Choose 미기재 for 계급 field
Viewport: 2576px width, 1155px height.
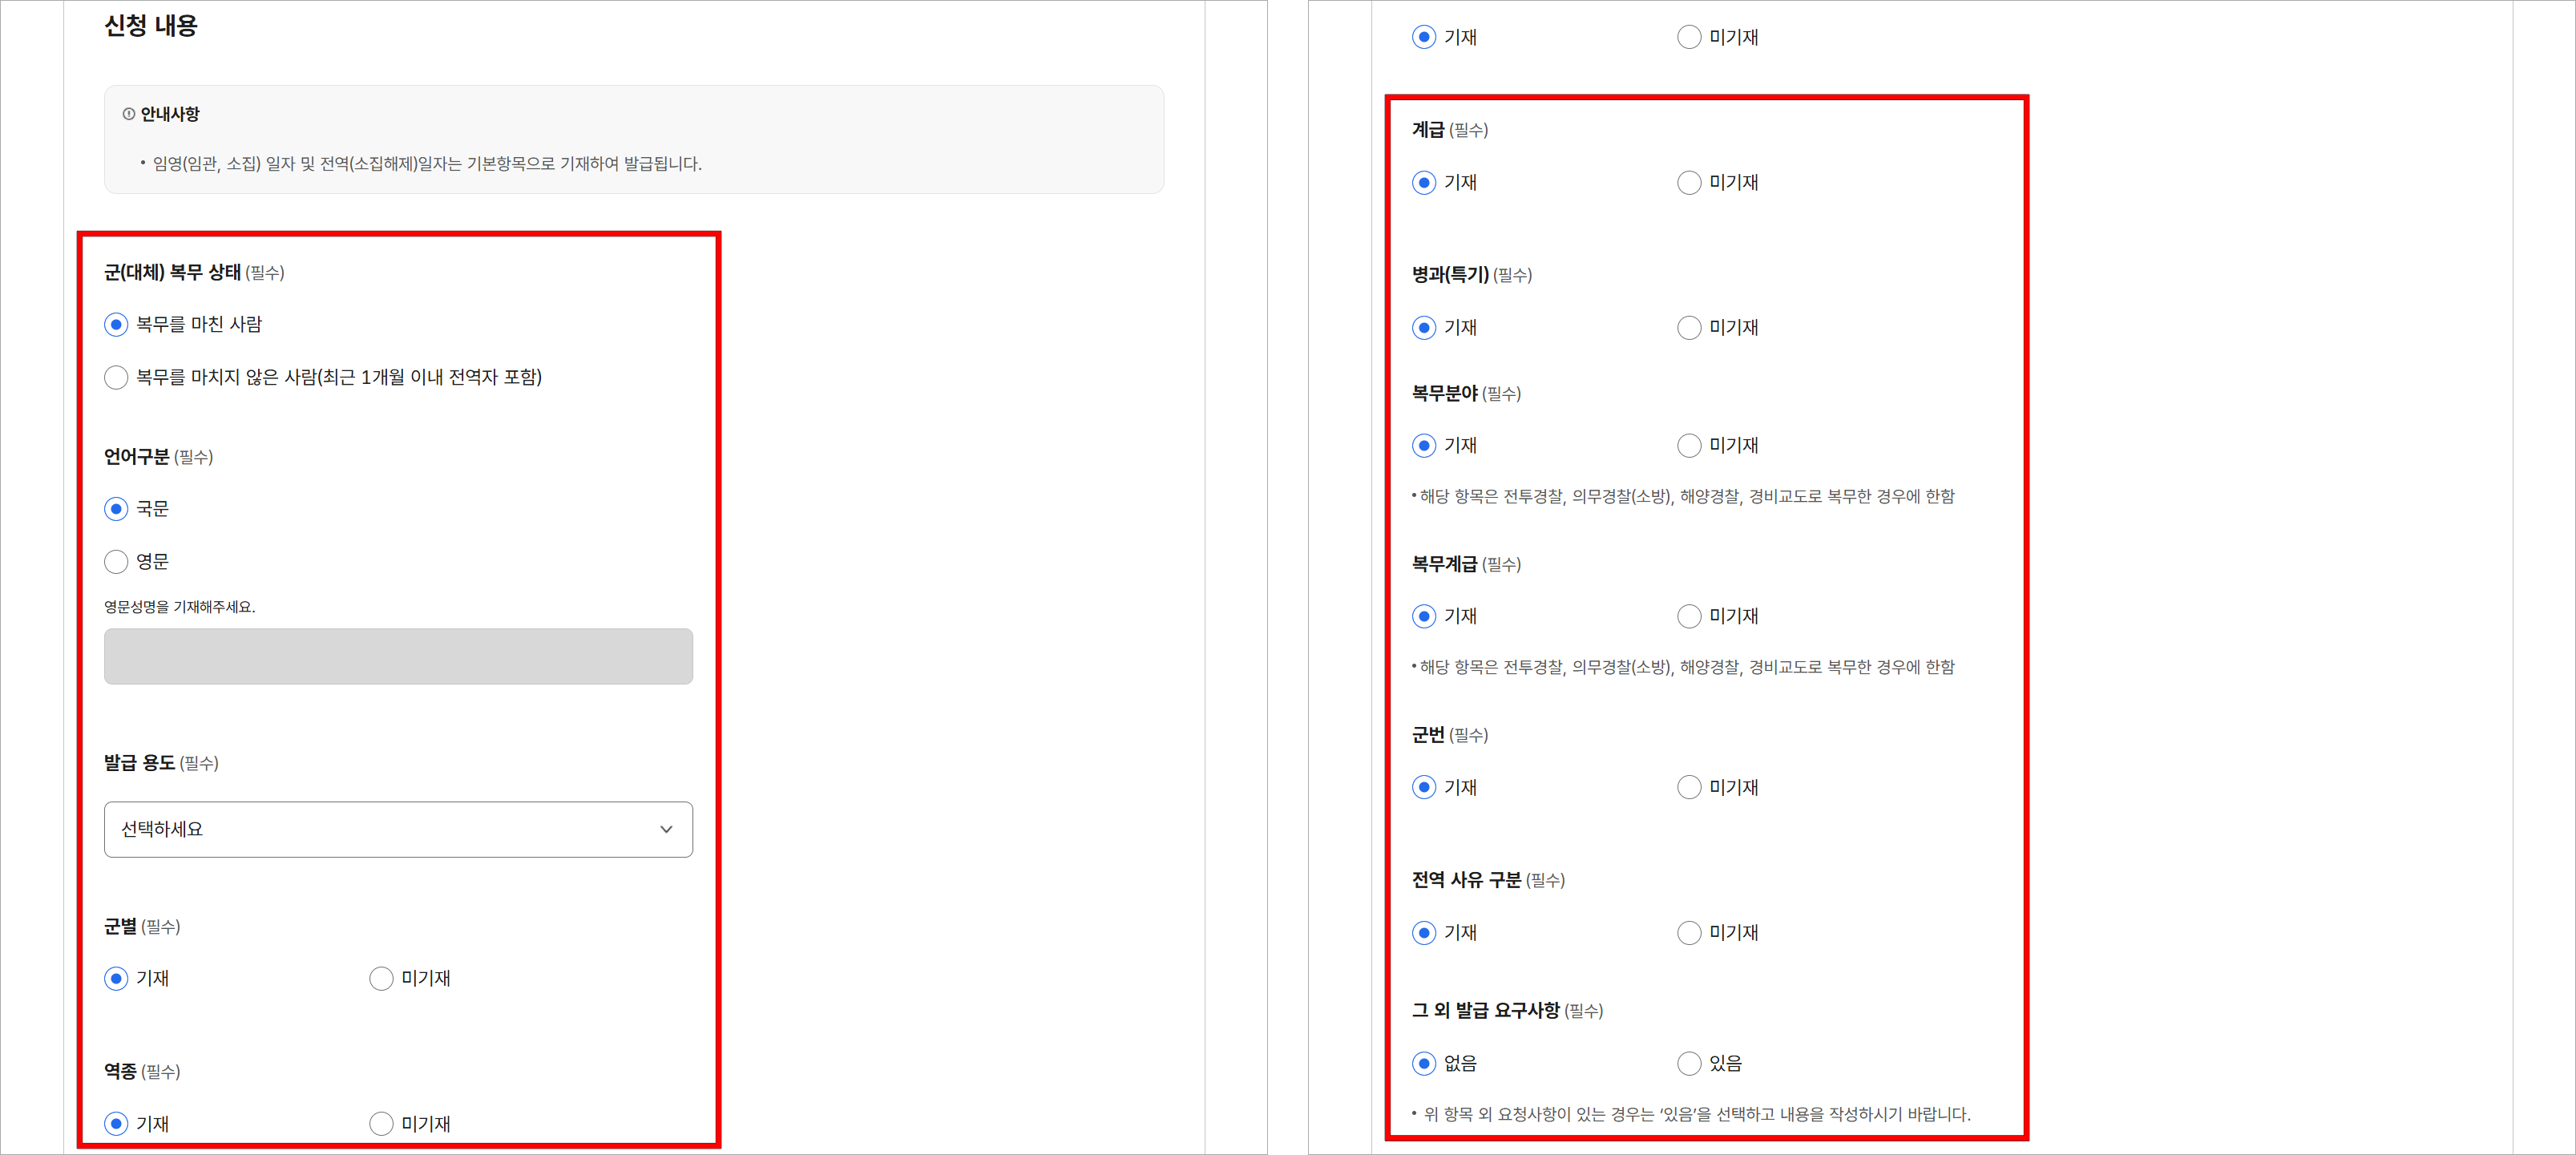(x=1689, y=182)
